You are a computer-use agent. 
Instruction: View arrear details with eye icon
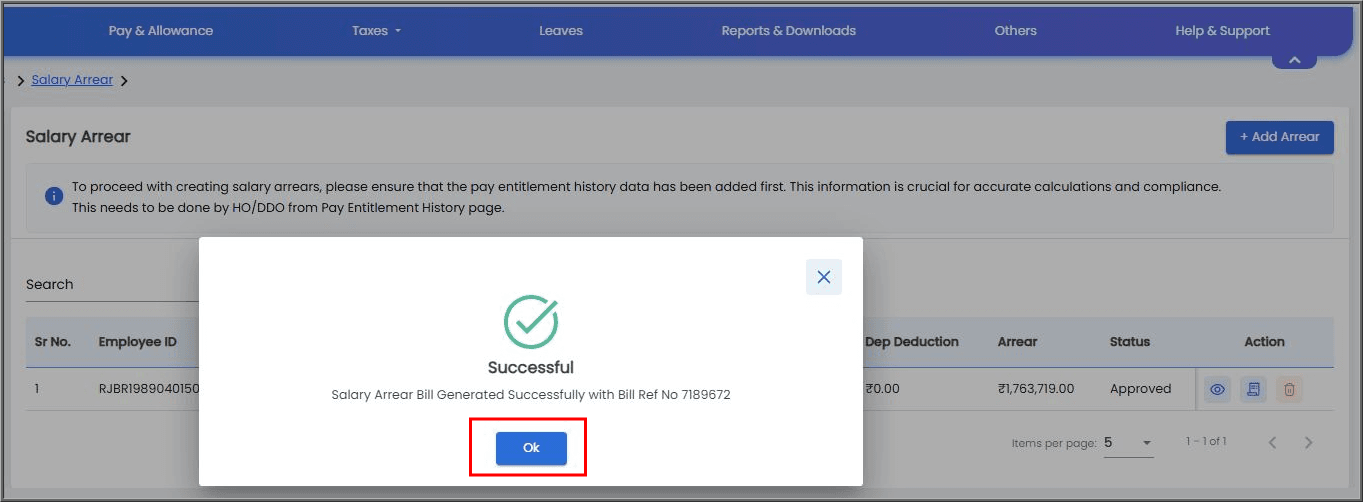[1217, 390]
